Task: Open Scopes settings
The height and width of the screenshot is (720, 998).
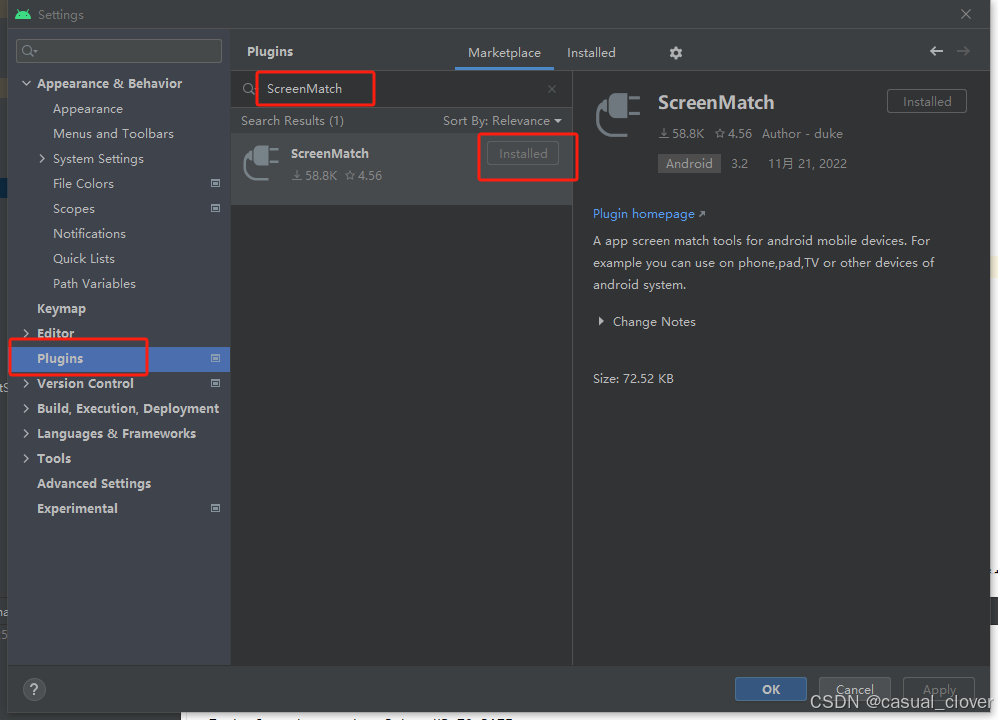Action: click(74, 209)
